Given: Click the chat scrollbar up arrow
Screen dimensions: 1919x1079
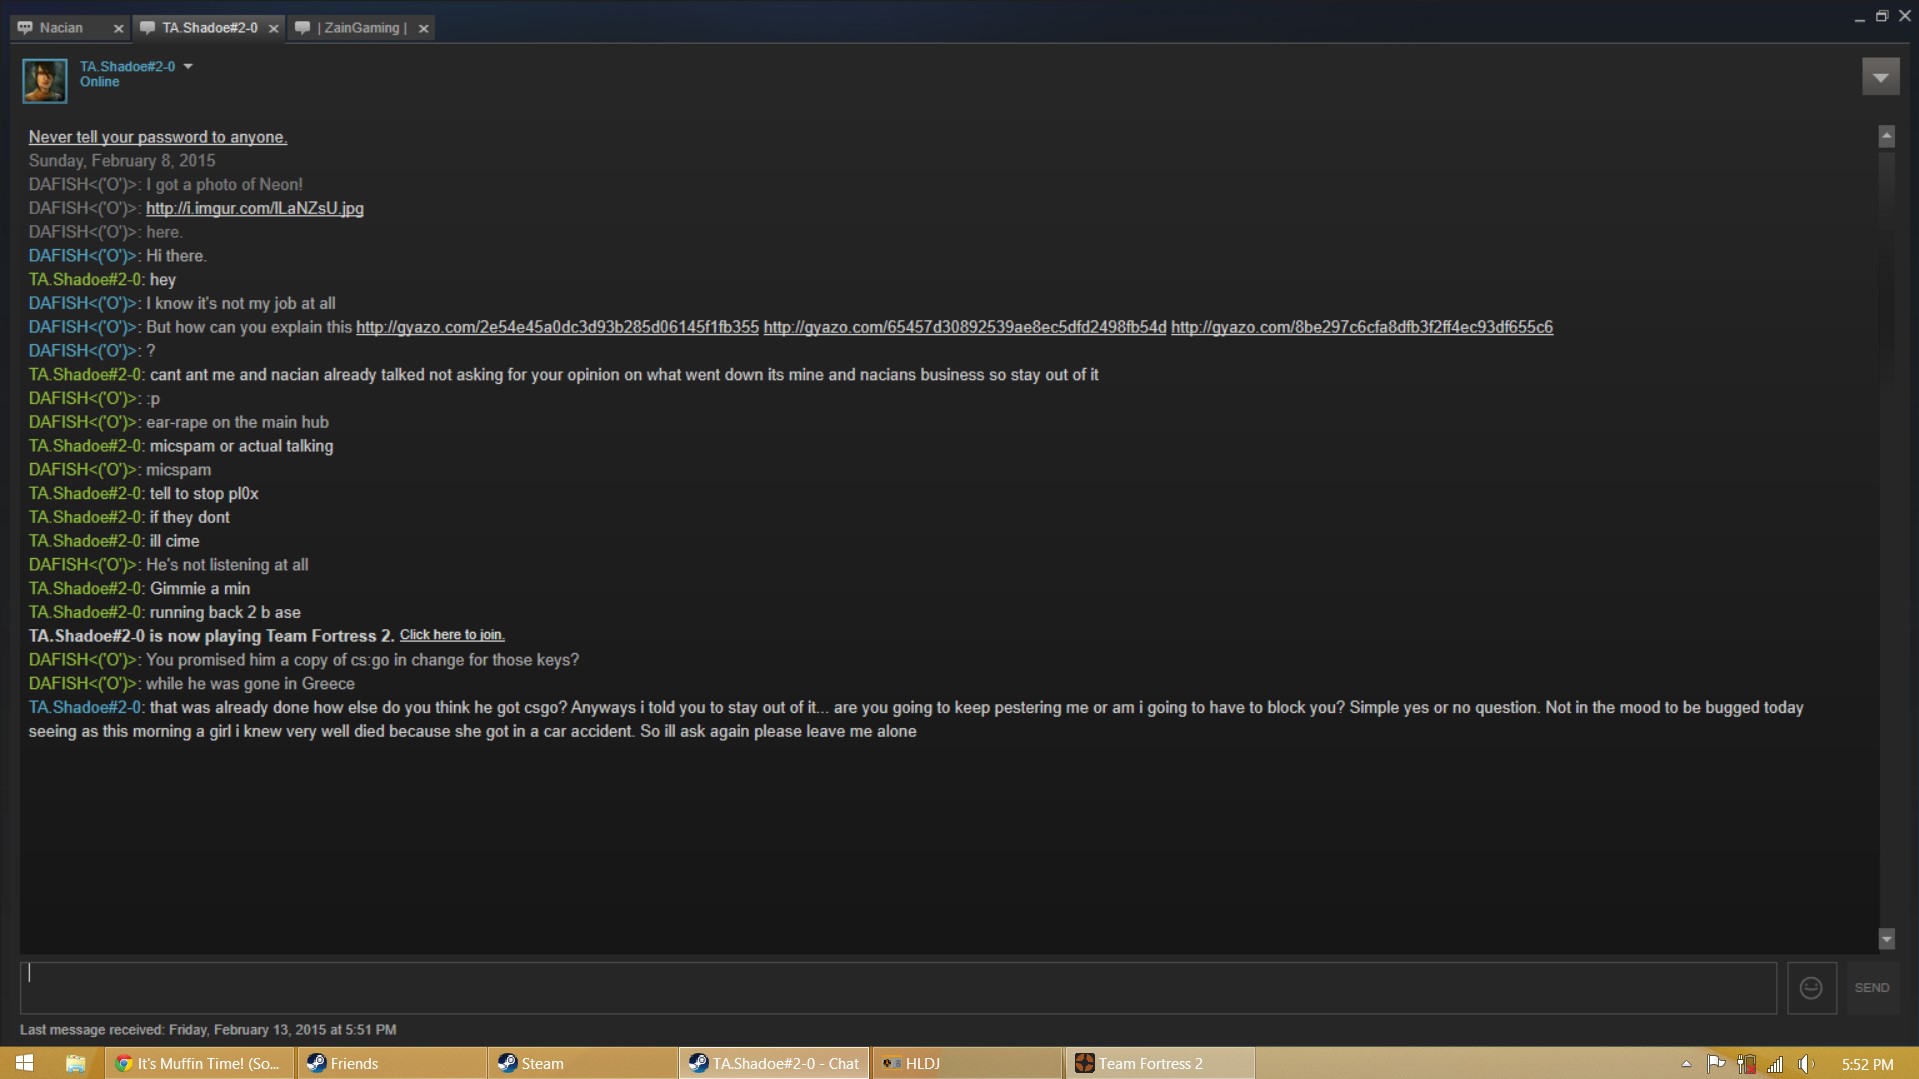Looking at the screenshot, I should [x=1886, y=136].
